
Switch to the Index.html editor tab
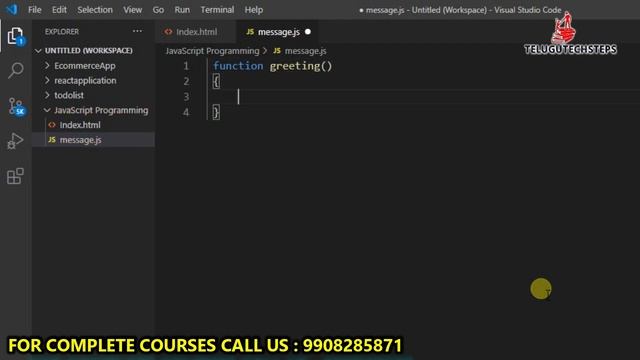(196, 32)
